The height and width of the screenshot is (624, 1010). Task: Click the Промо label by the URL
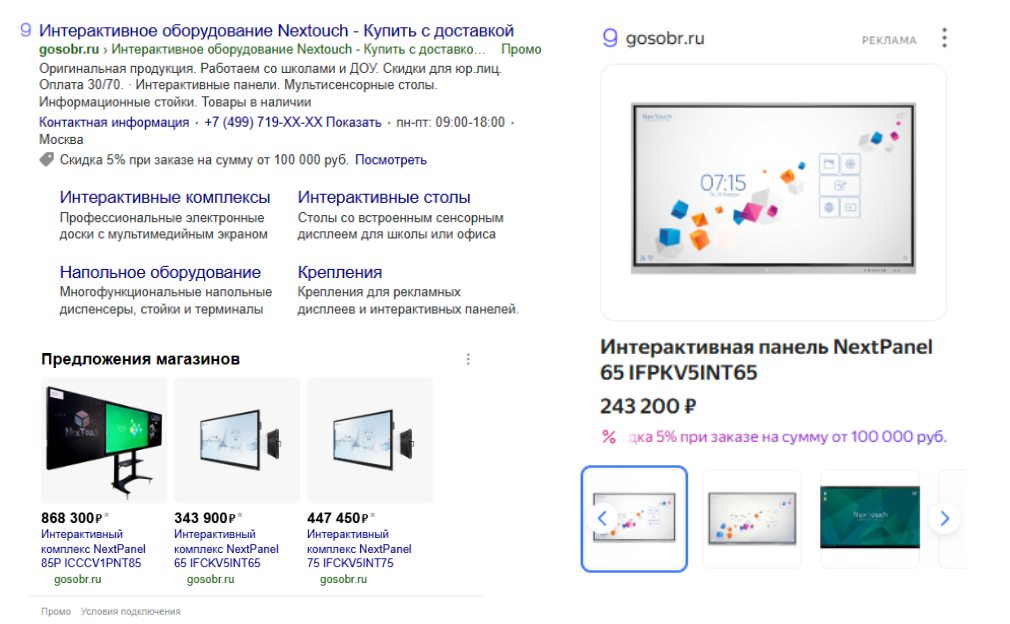coord(521,50)
